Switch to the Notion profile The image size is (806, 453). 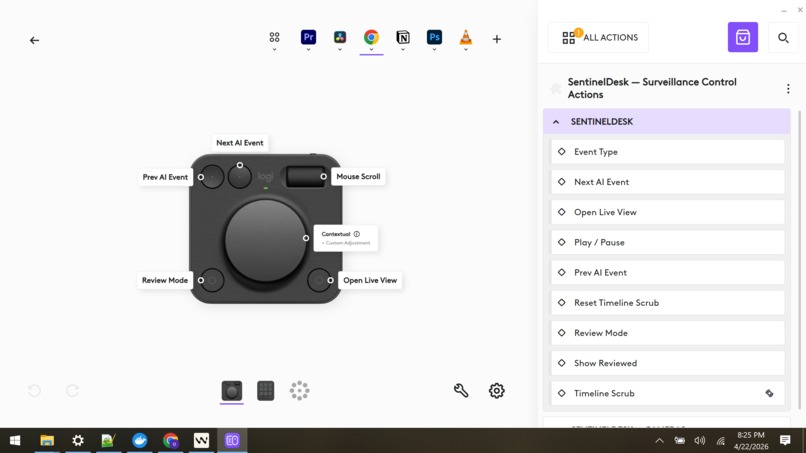coord(403,37)
